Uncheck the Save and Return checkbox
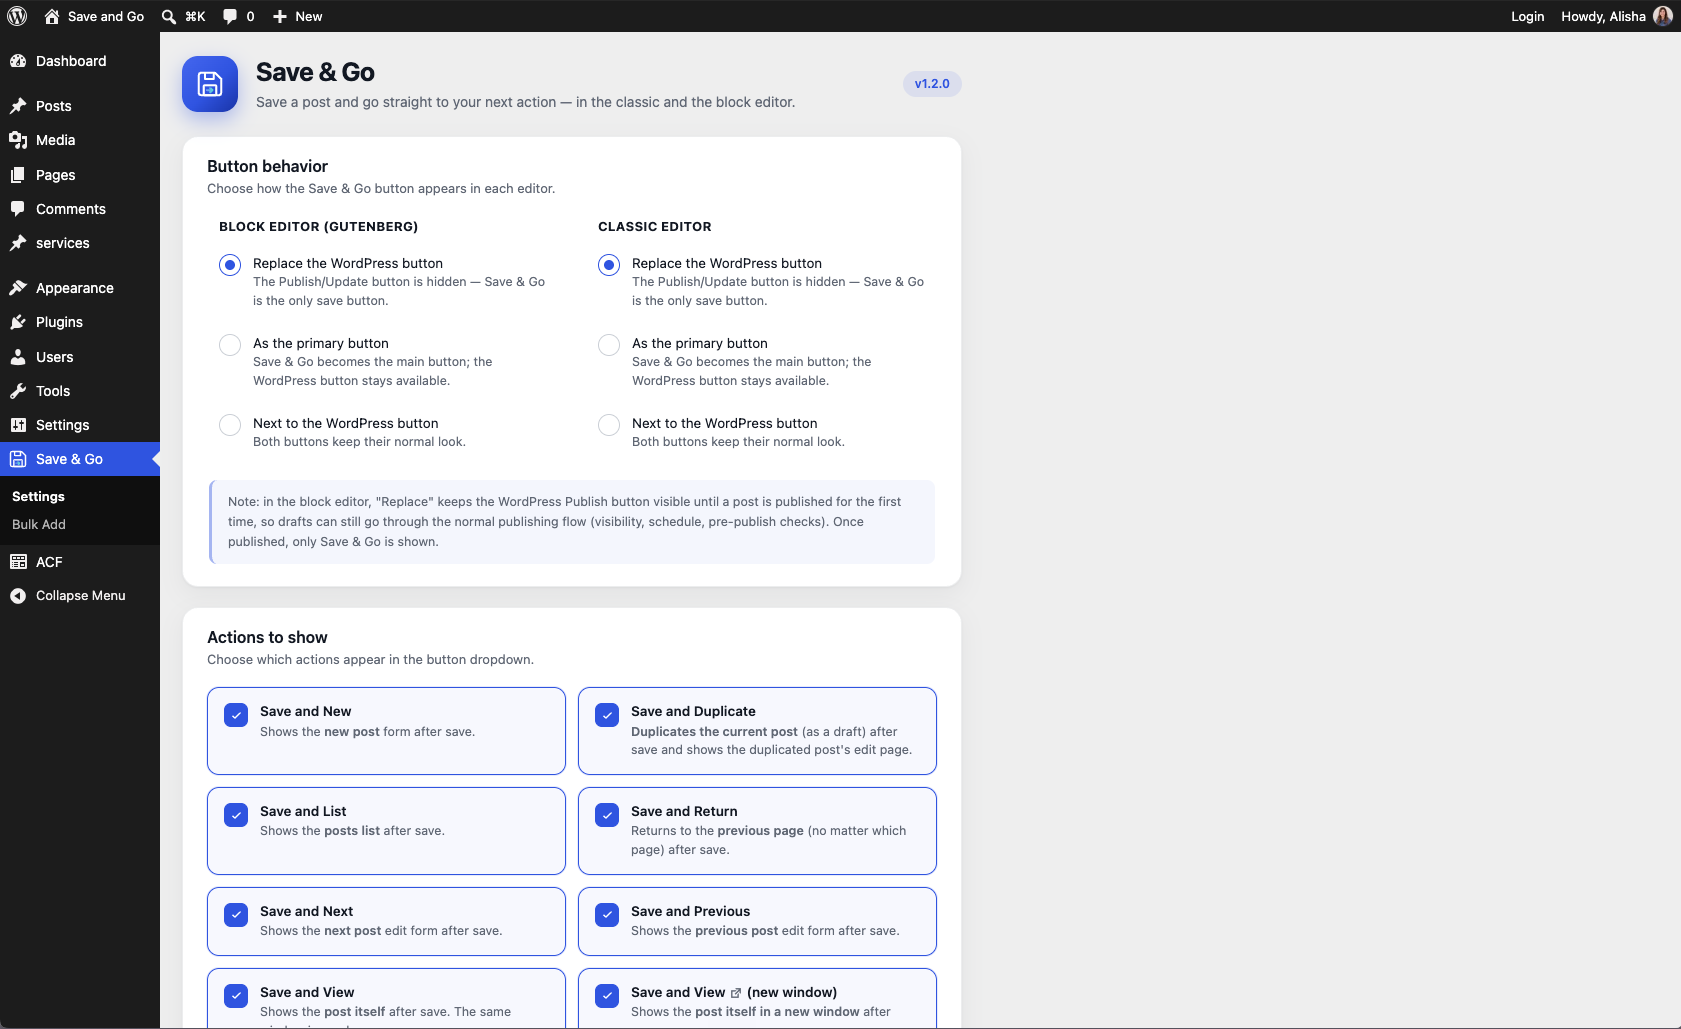This screenshot has height=1029, width=1681. (607, 815)
